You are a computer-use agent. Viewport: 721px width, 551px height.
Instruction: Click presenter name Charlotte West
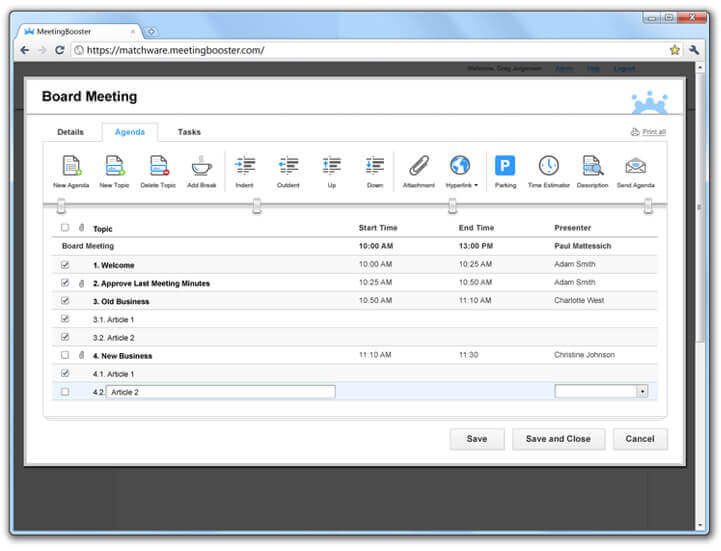[x=579, y=300]
